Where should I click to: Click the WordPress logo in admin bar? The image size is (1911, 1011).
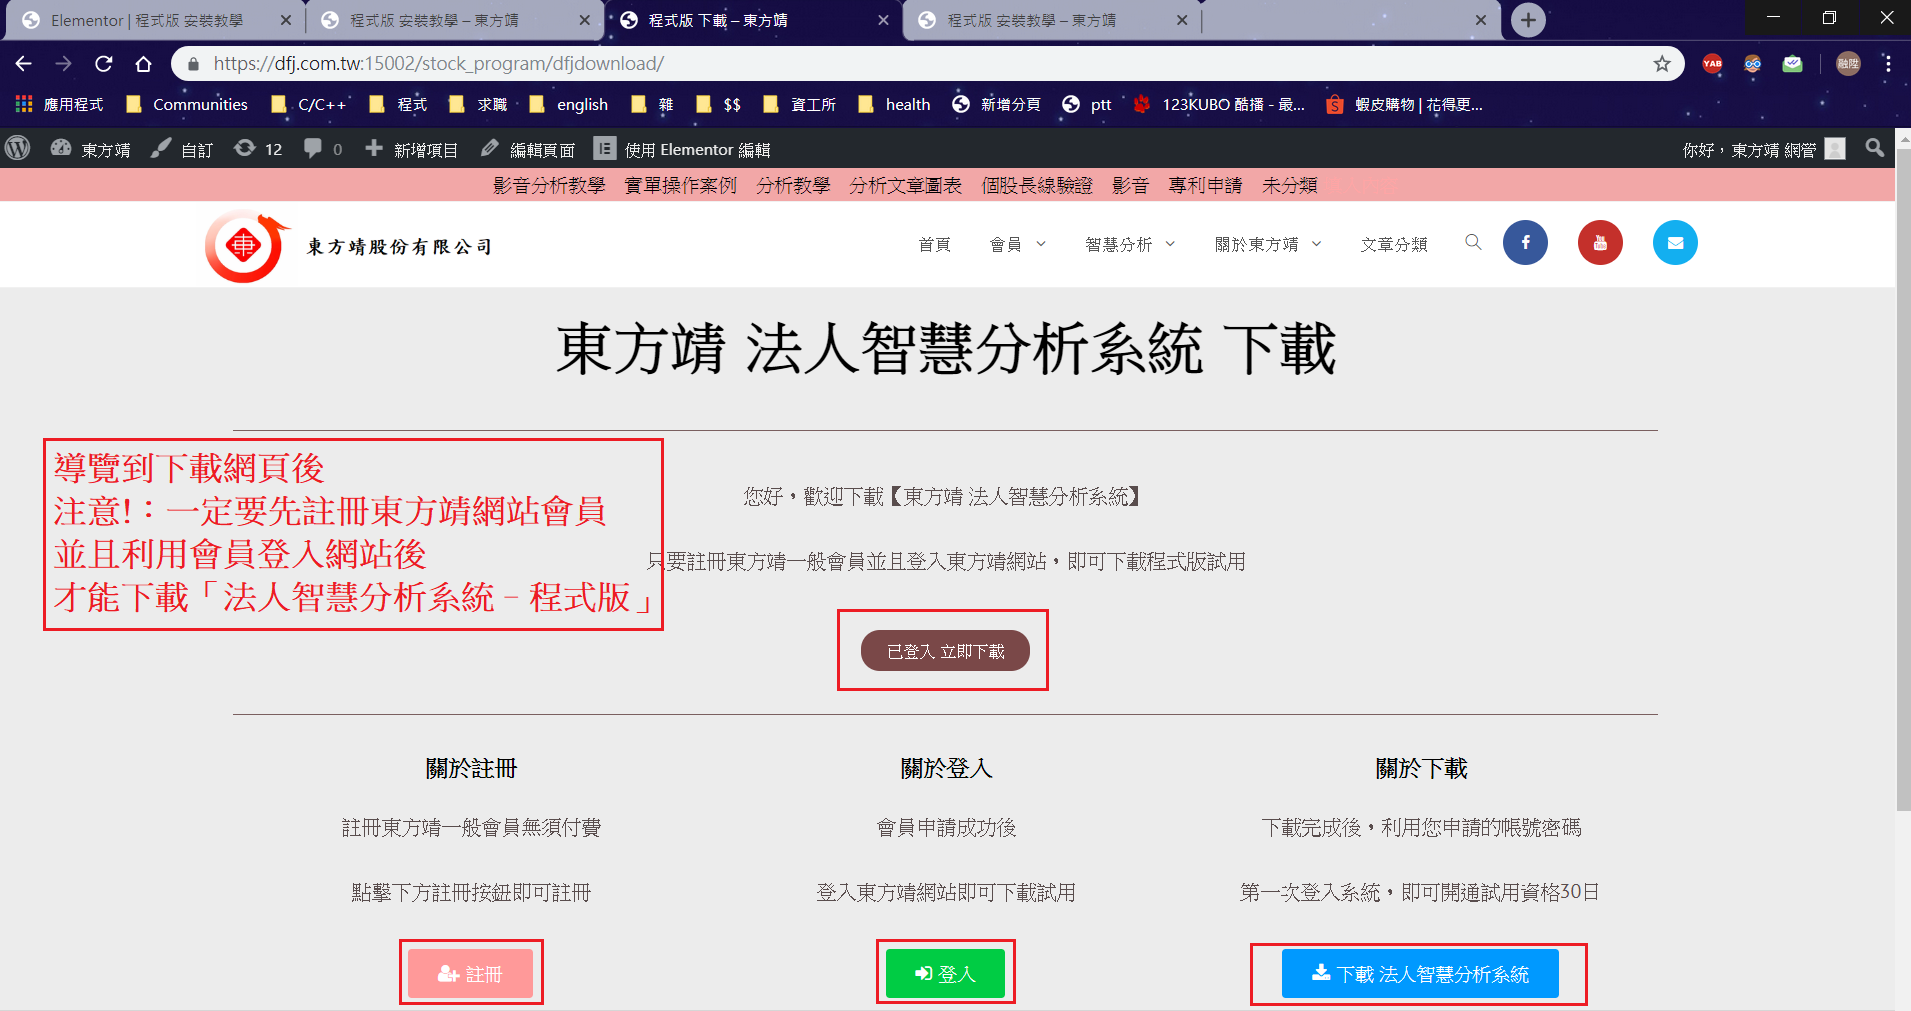tap(18, 149)
